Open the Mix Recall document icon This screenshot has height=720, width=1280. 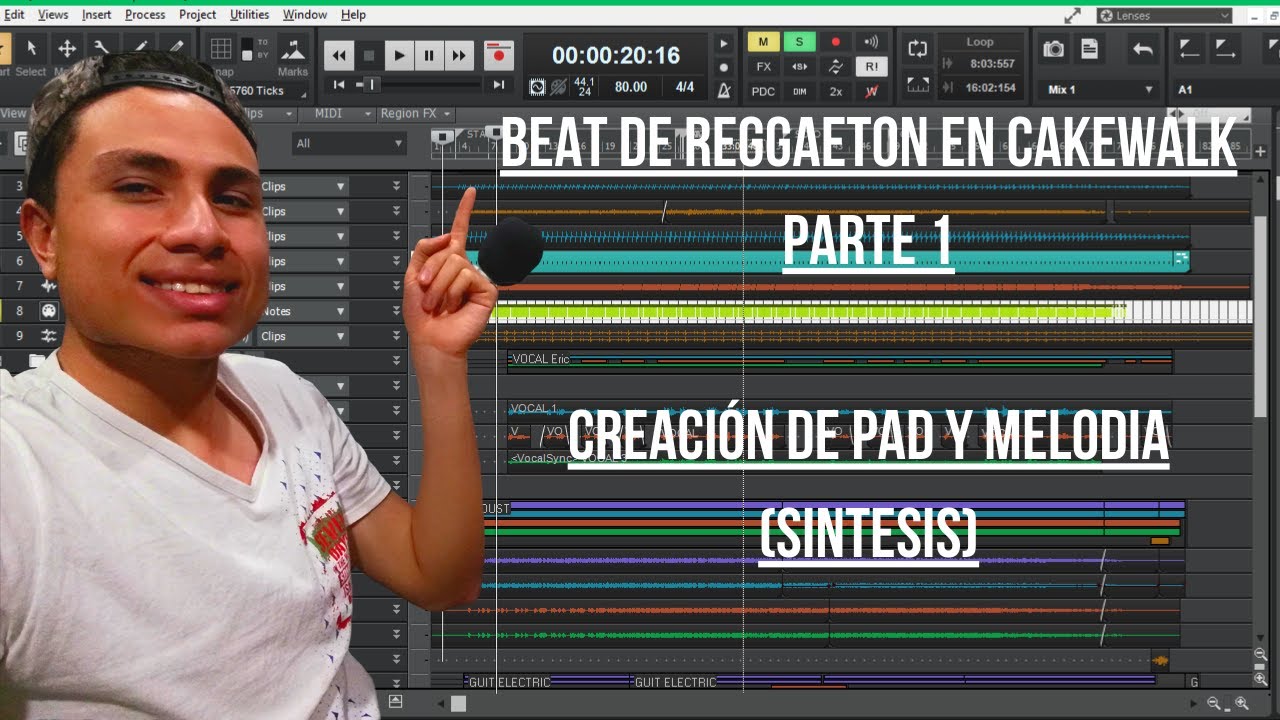1090,49
